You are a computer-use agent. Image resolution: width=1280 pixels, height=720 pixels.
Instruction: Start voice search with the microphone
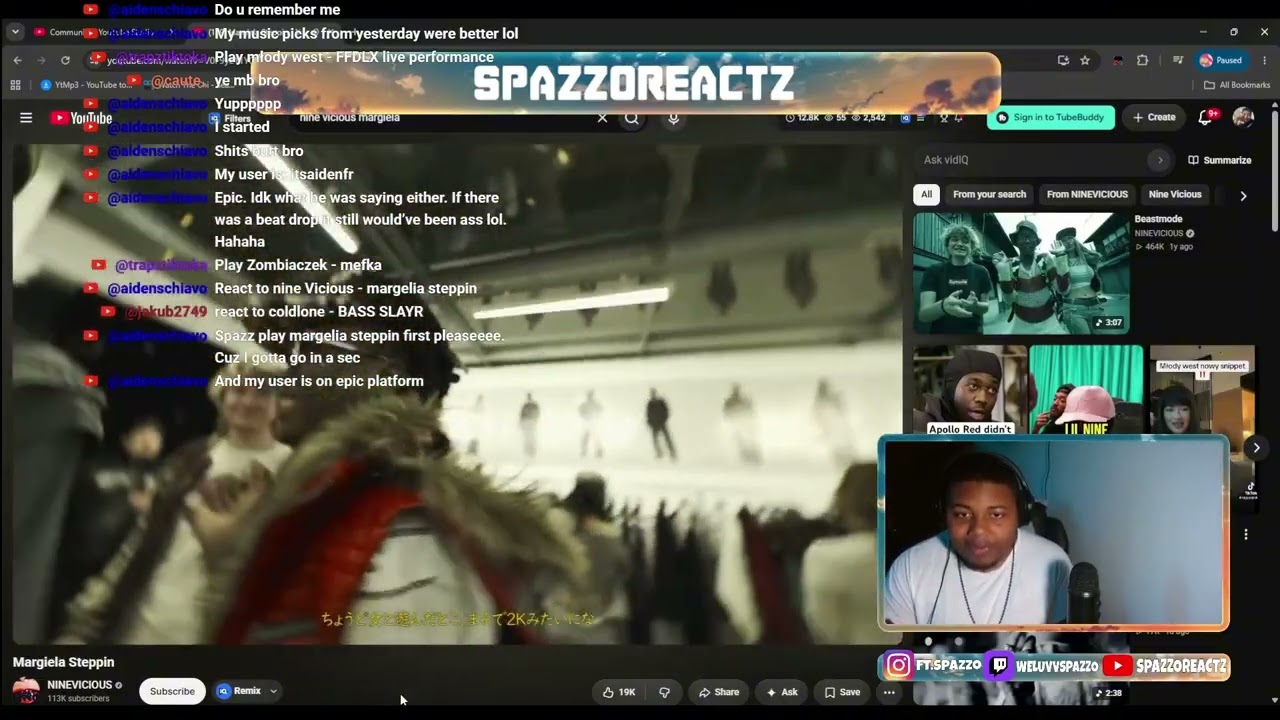click(673, 118)
